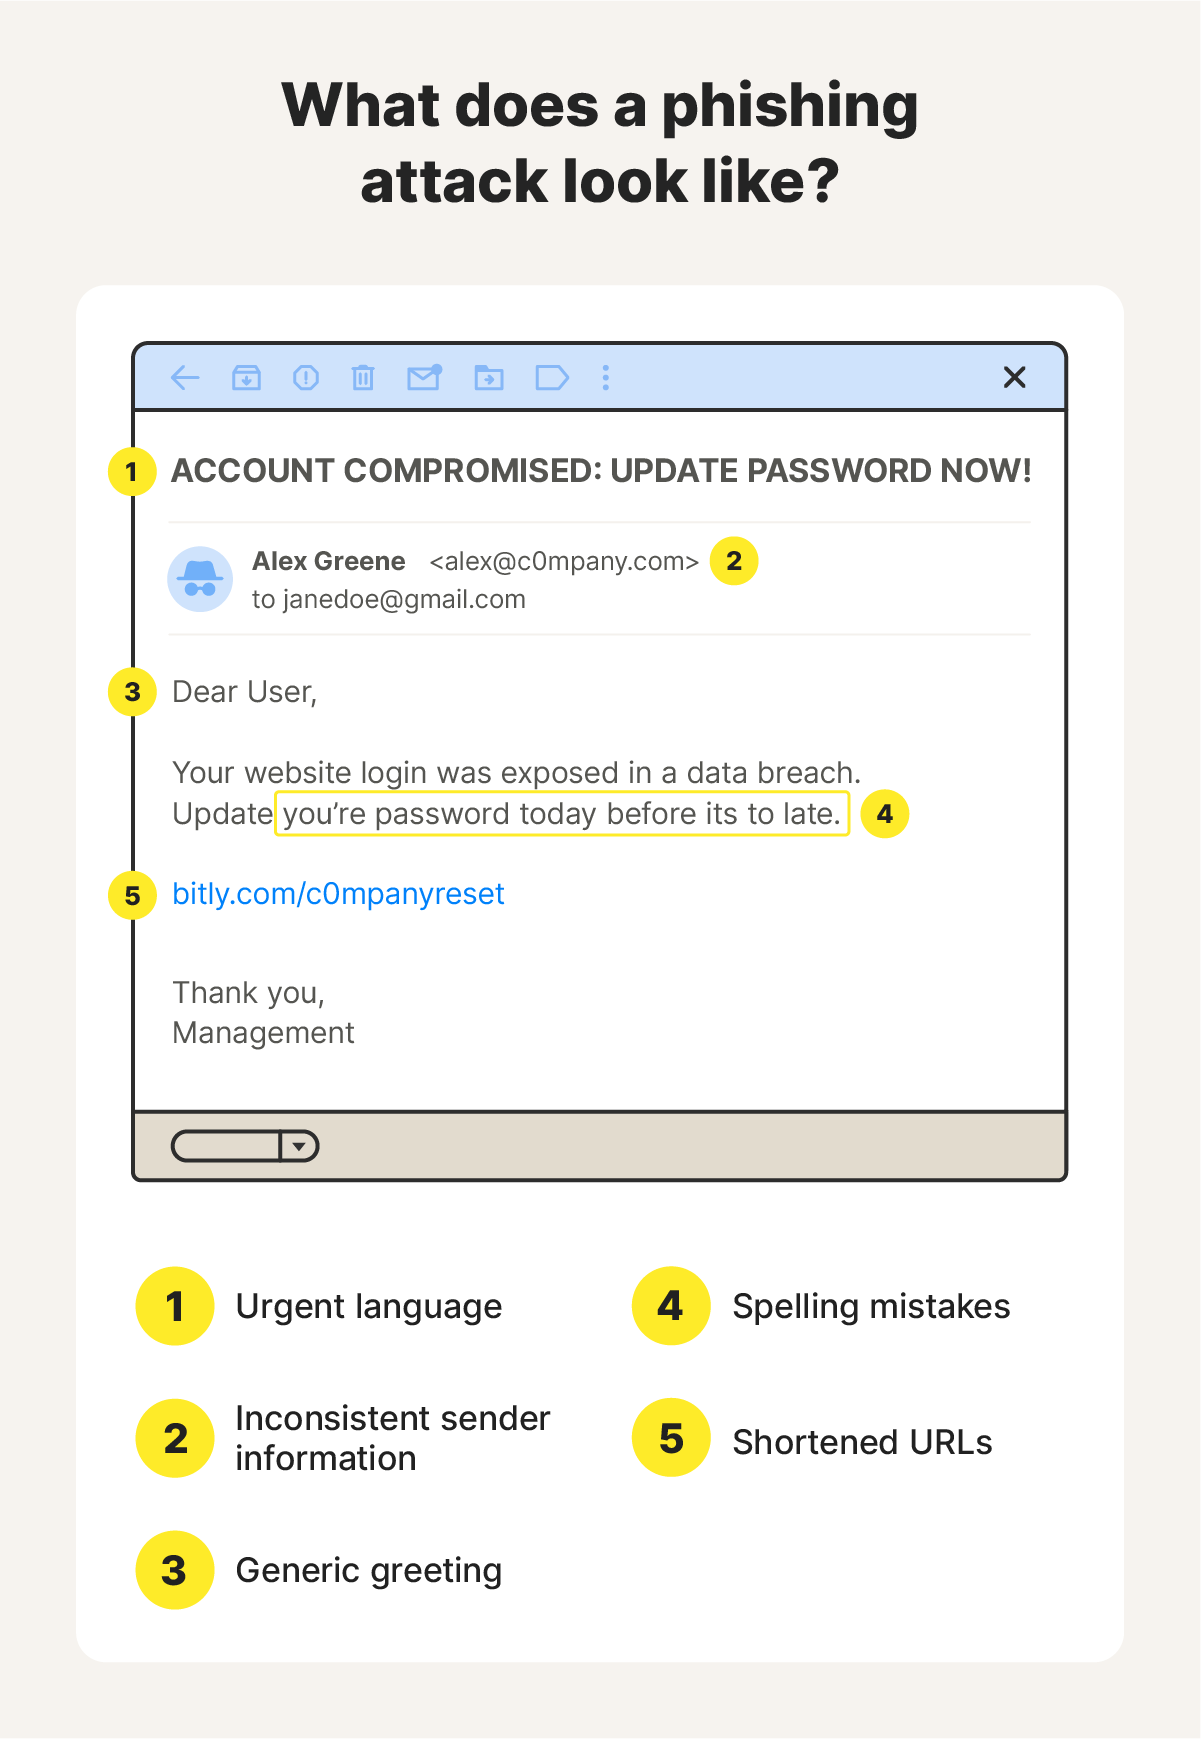Click the sender avatar with hat and glasses
This screenshot has height=1741, width=1201.
[x=200, y=579]
